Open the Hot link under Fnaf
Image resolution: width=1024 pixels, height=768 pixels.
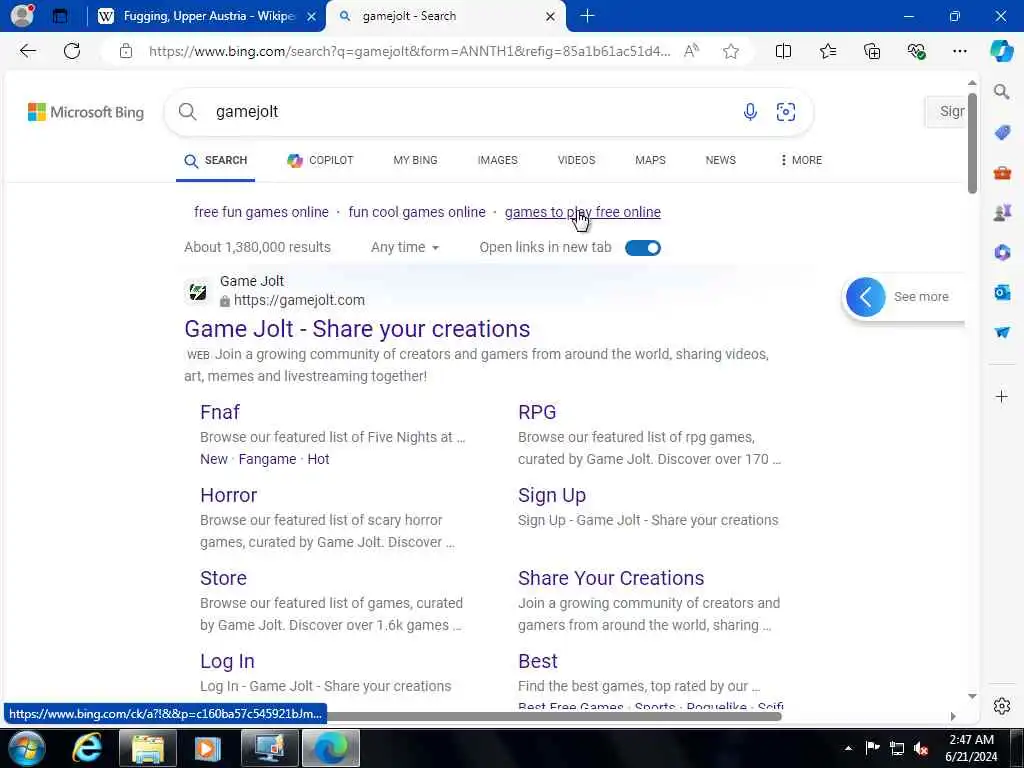point(318,459)
